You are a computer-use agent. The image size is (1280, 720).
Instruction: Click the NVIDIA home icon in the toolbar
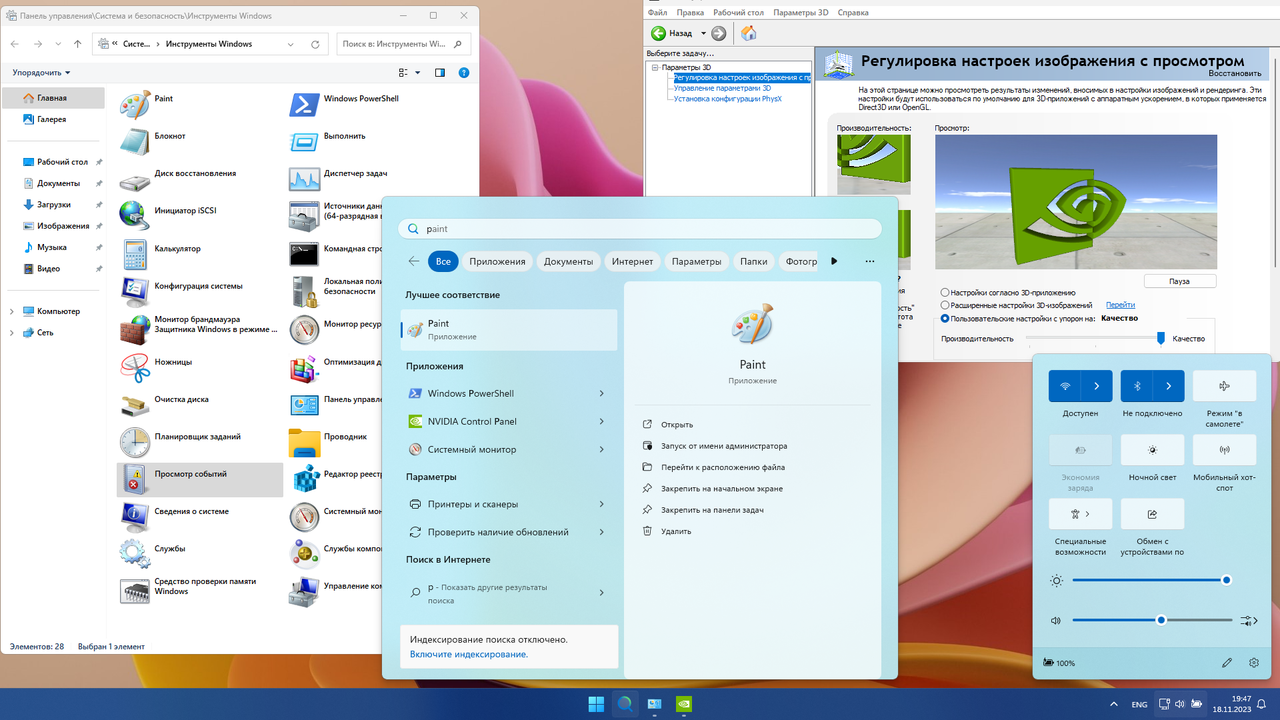coord(748,33)
